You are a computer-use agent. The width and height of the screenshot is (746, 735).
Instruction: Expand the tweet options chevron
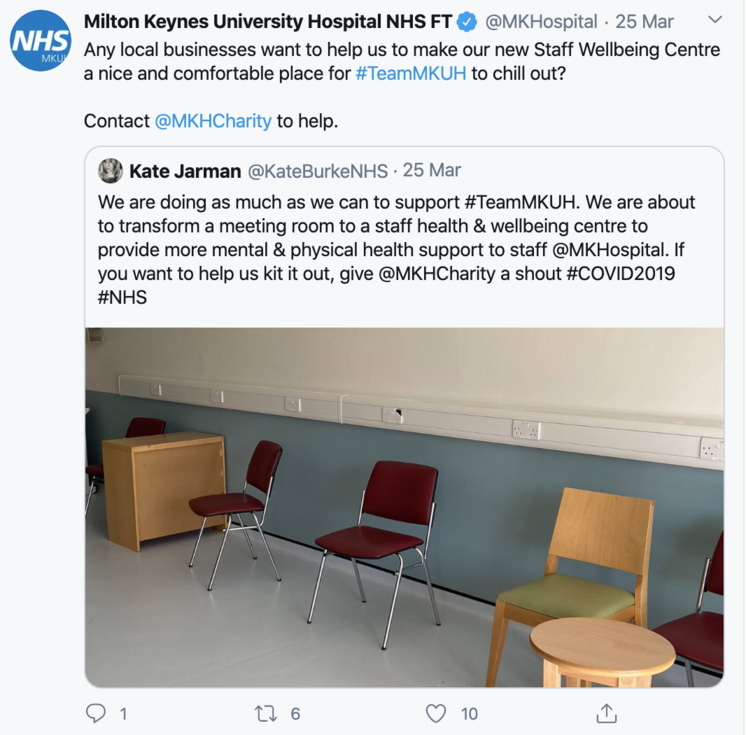pos(715,20)
